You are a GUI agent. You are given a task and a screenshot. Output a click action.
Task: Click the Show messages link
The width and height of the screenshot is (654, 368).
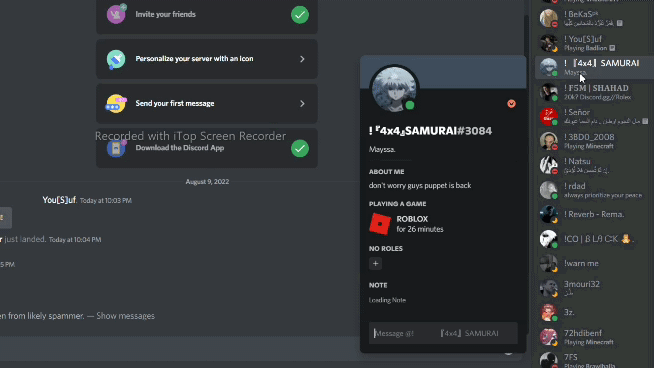pyautogui.click(x=126, y=316)
